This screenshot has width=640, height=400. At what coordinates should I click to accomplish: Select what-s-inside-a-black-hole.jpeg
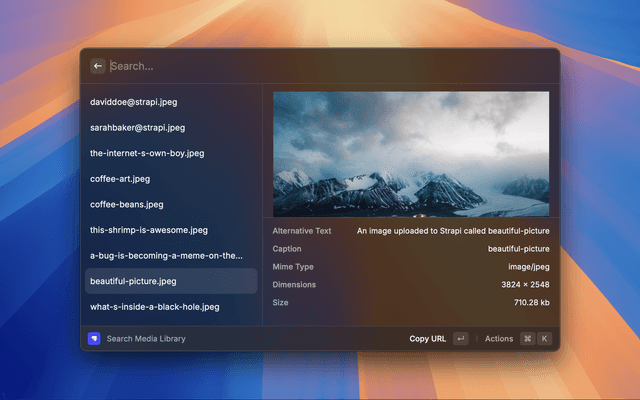pos(154,306)
